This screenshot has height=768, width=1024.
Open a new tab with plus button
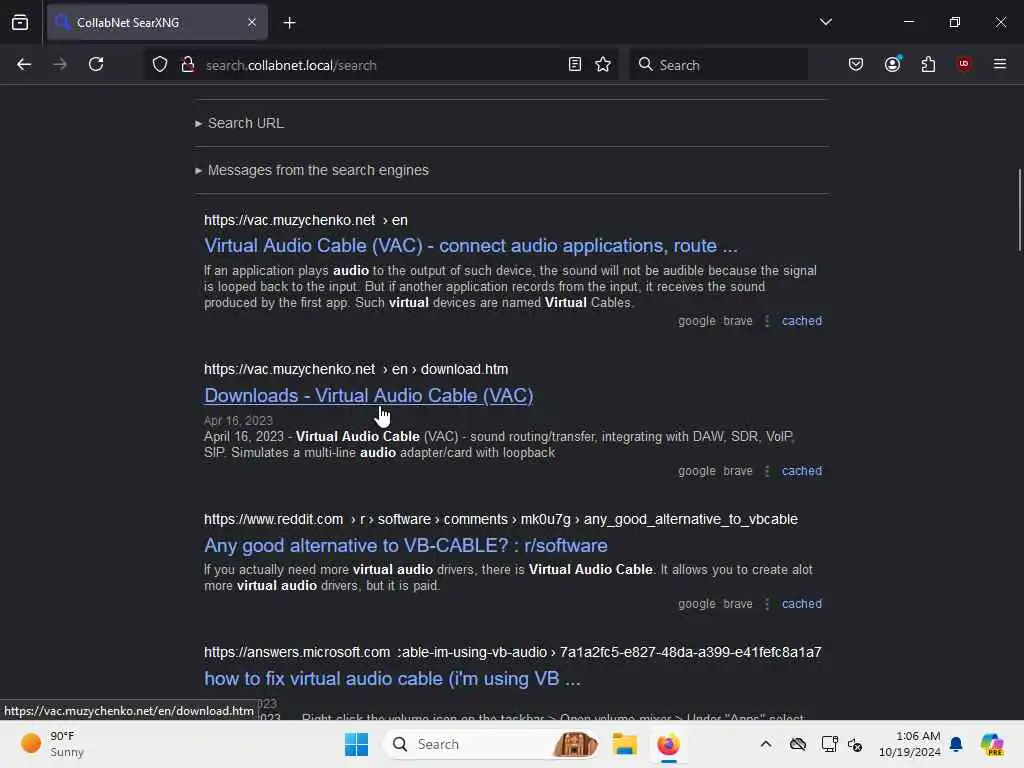(289, 23)
